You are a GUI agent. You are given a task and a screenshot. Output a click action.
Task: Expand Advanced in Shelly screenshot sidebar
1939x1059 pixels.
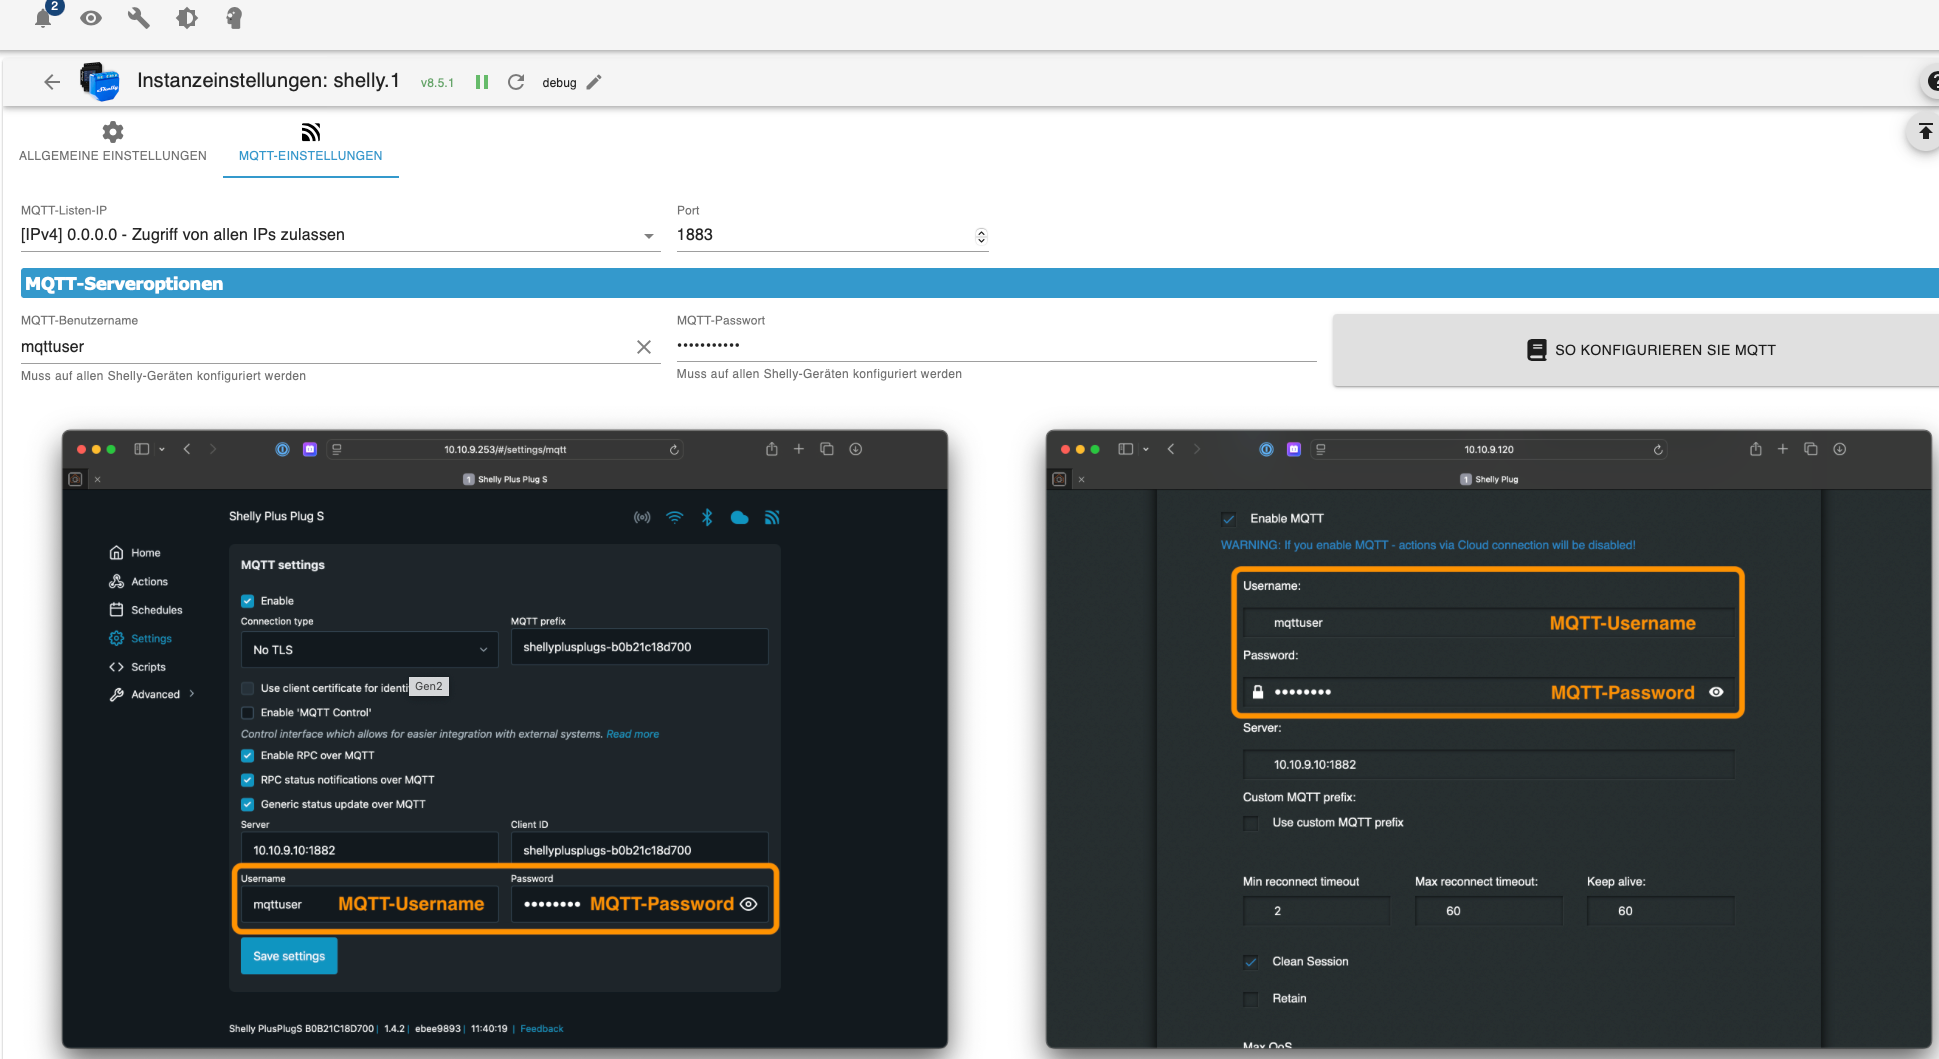152,695
